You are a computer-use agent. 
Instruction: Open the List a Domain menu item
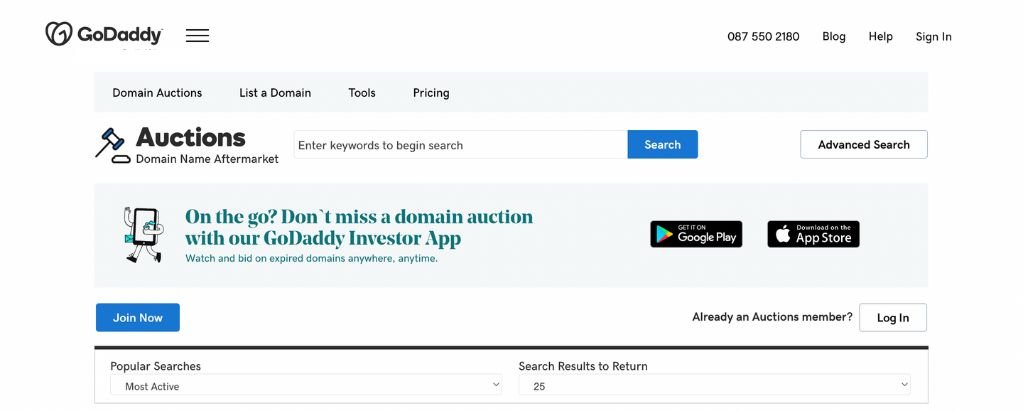coord(275,93)
